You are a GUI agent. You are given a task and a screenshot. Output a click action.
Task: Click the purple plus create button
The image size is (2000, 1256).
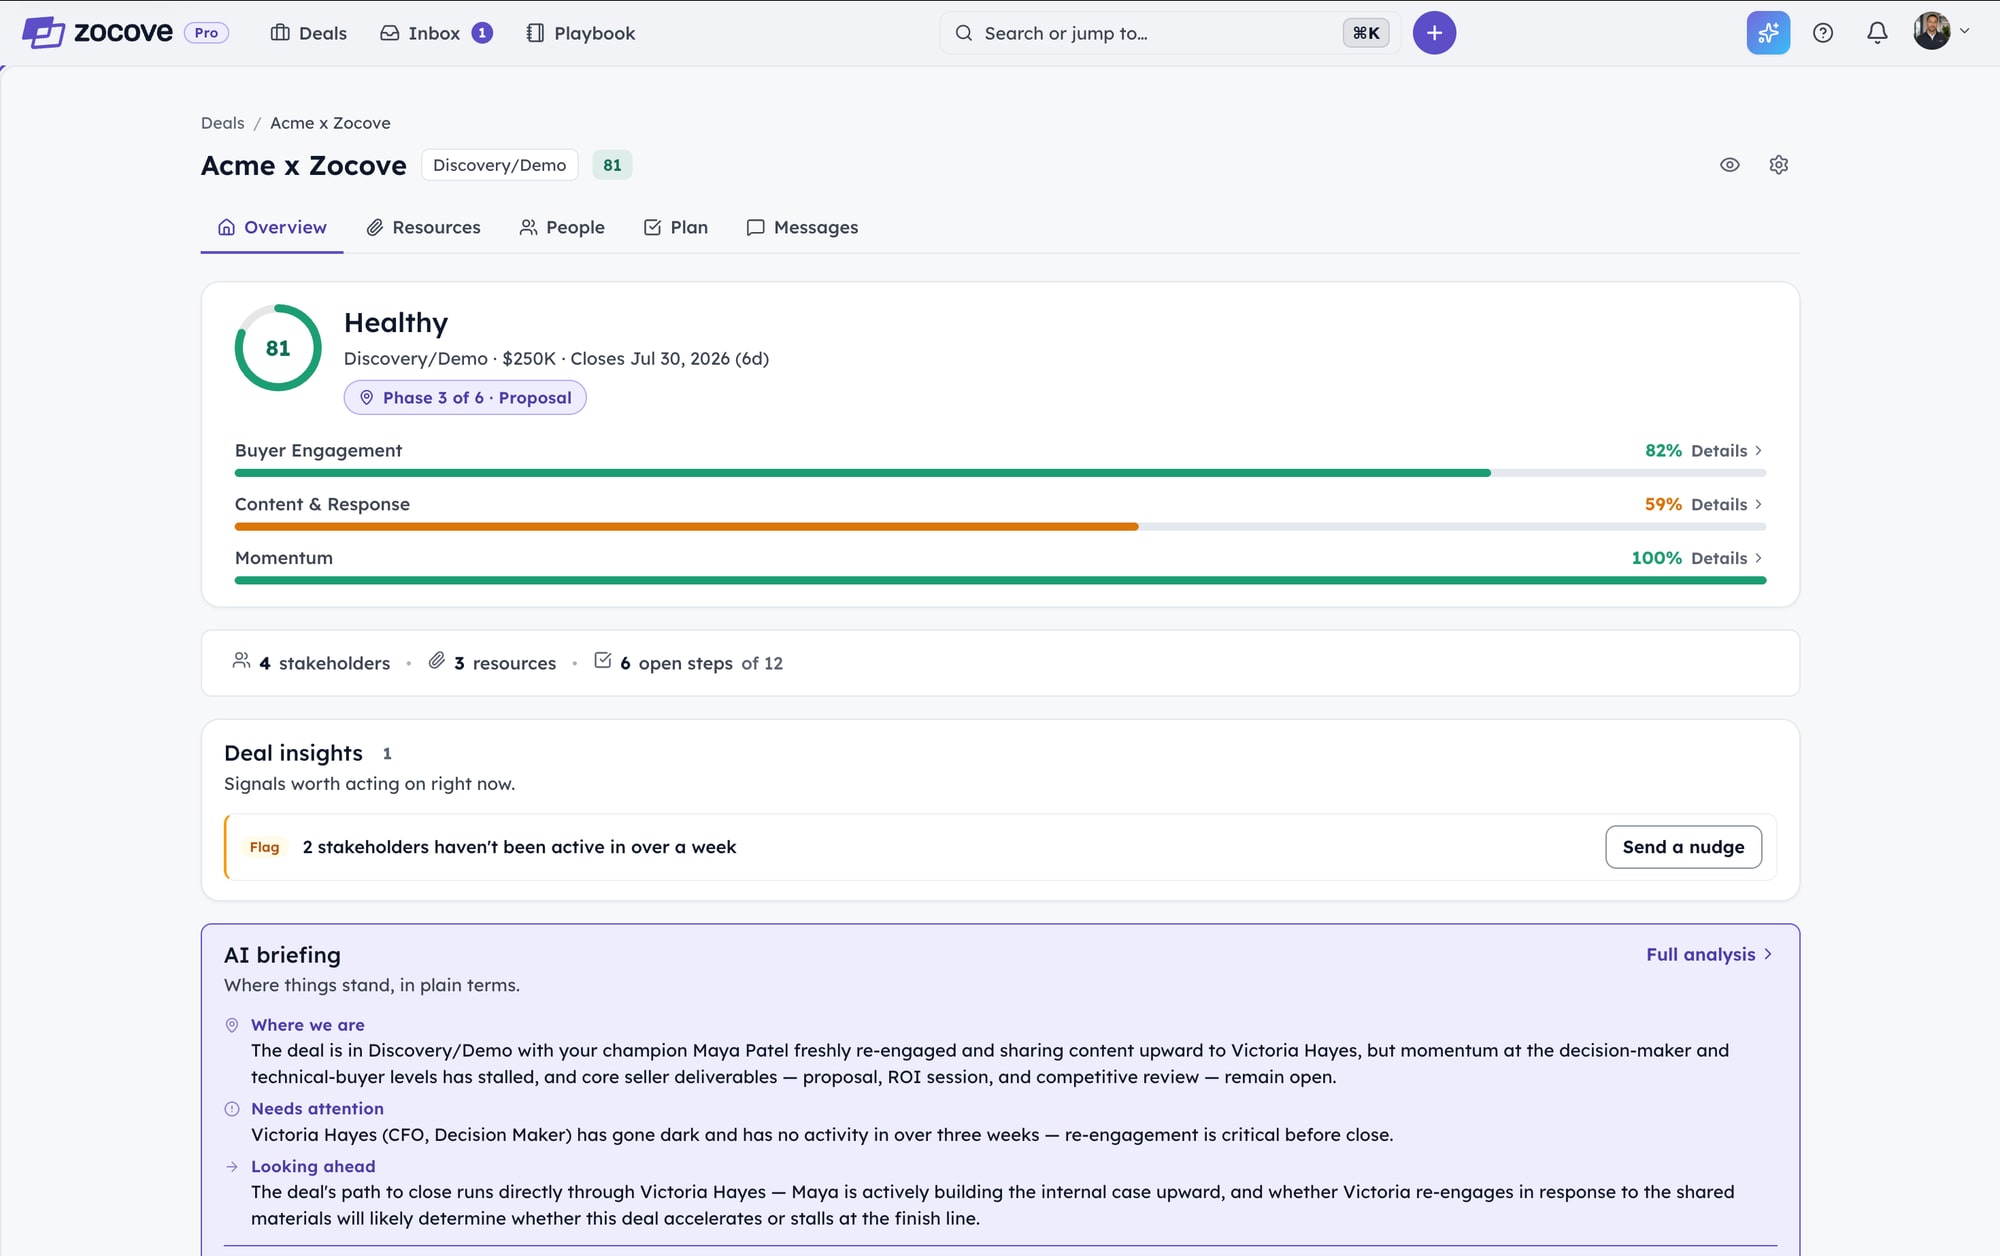(x=1434, y=33)
